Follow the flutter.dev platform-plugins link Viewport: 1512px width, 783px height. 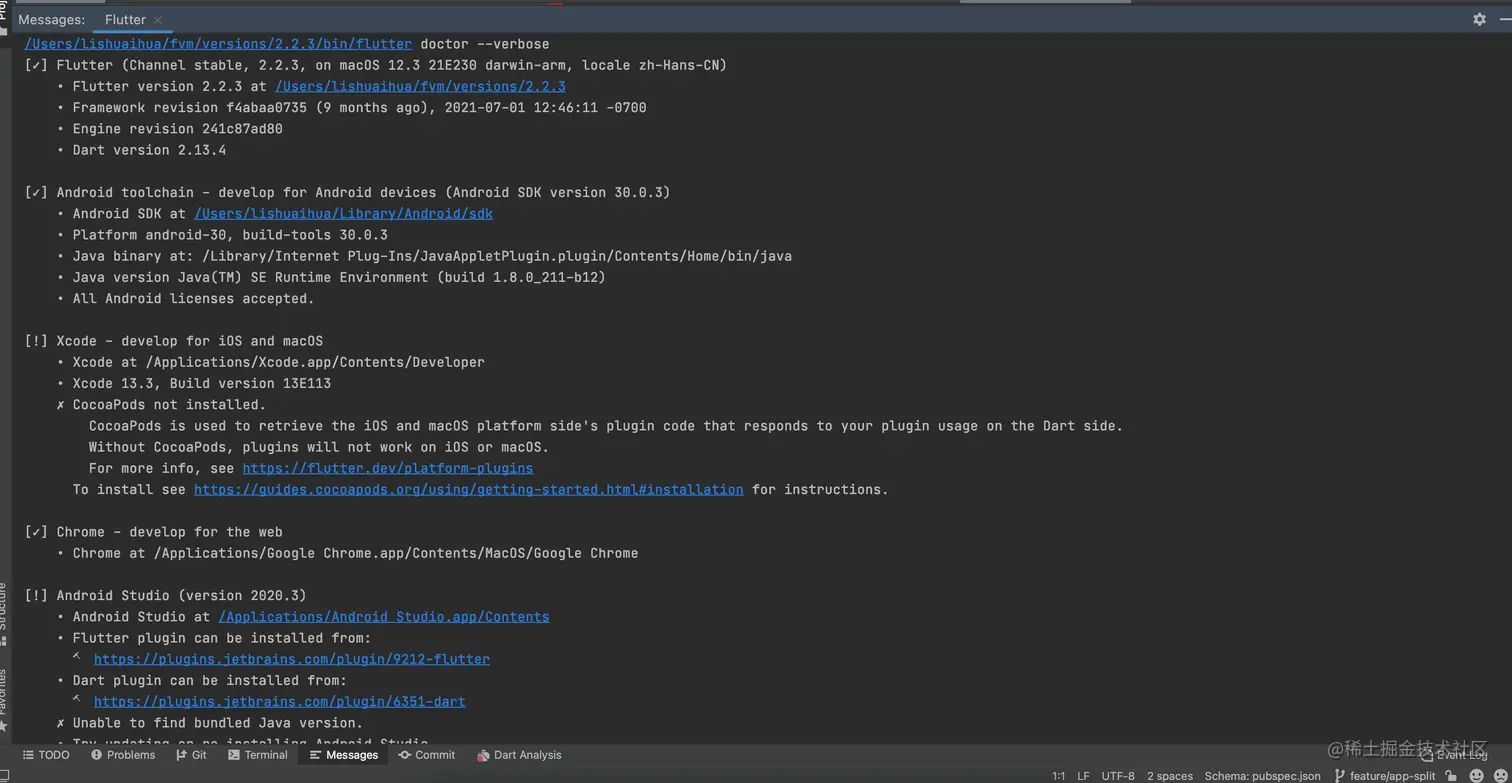point(388,469)
